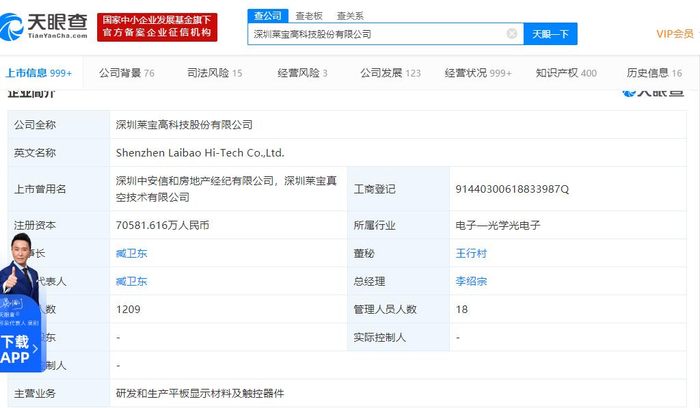The height and width of the screenshot is (408, 700).
Task: Switch to the 查关系 search tab
Action: pos(350,16)
